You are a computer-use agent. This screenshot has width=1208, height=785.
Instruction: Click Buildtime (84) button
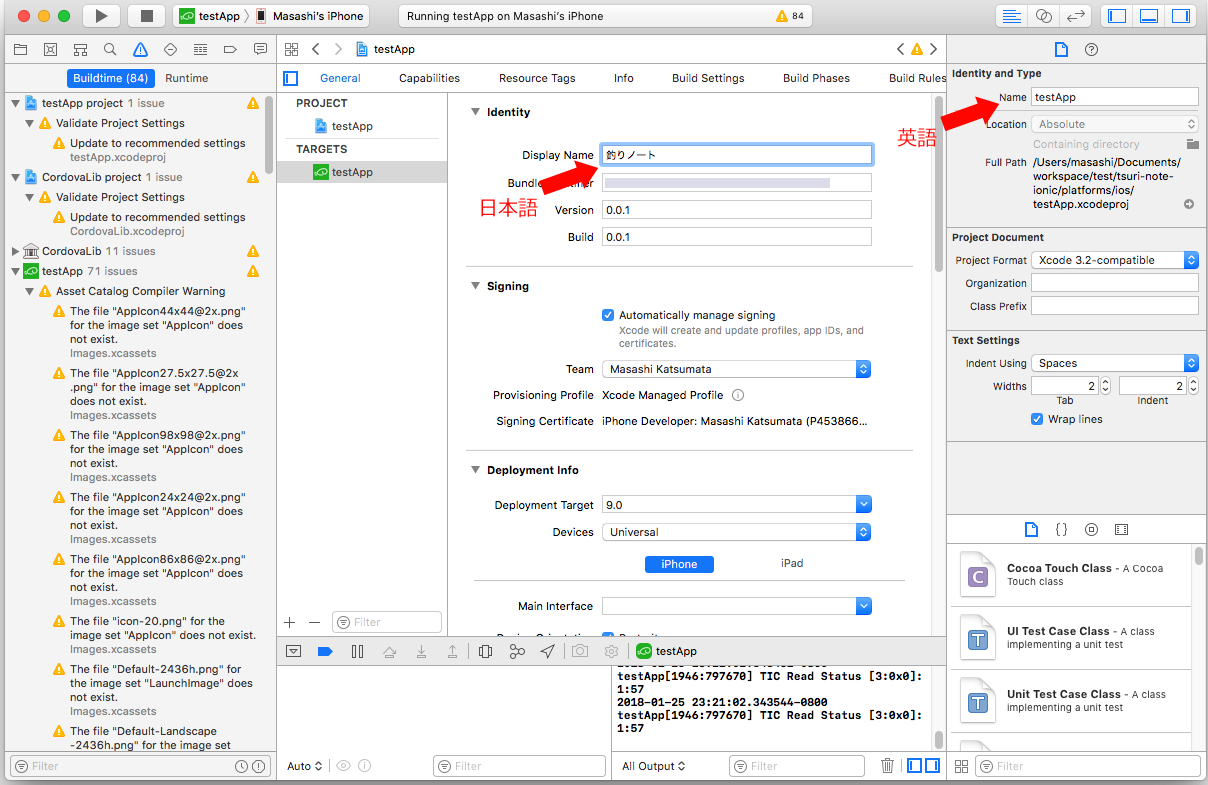point(111,78)
